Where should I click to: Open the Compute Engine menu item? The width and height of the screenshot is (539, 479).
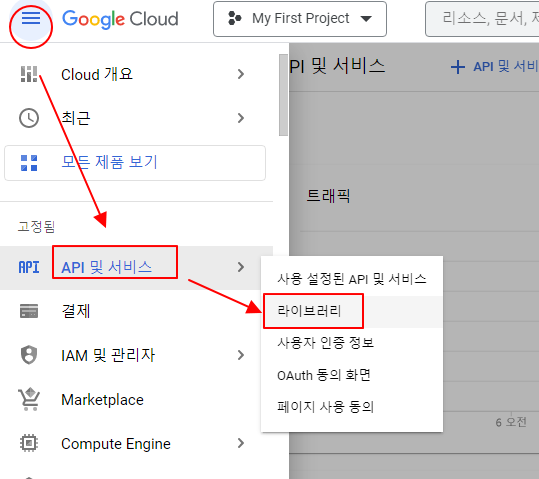[x=136, y=444]
